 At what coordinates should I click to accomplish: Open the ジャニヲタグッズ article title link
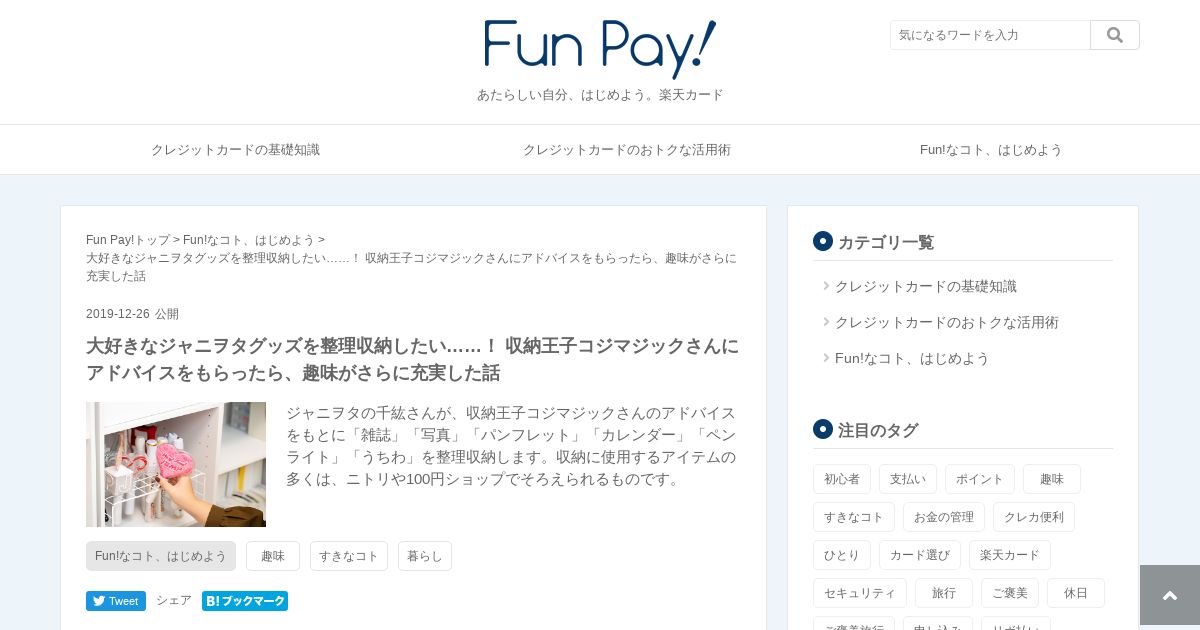click(x=412, y=359)
